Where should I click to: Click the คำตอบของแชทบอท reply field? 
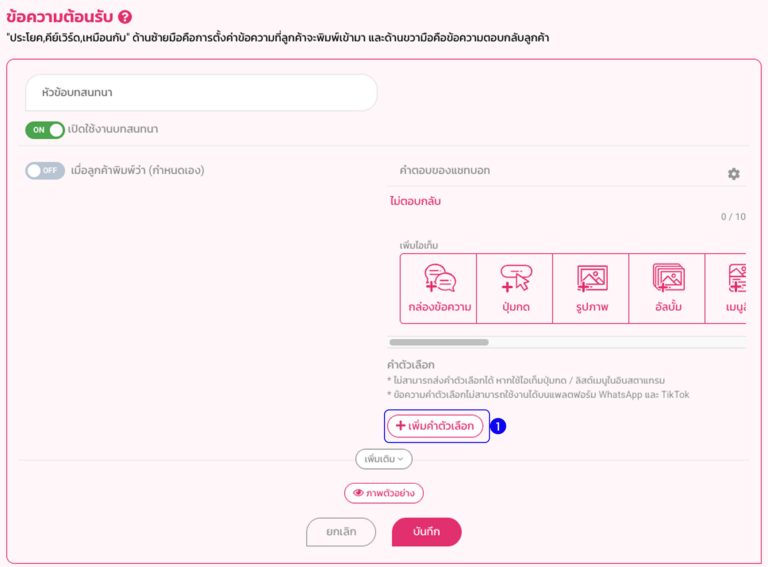(550, 171)
